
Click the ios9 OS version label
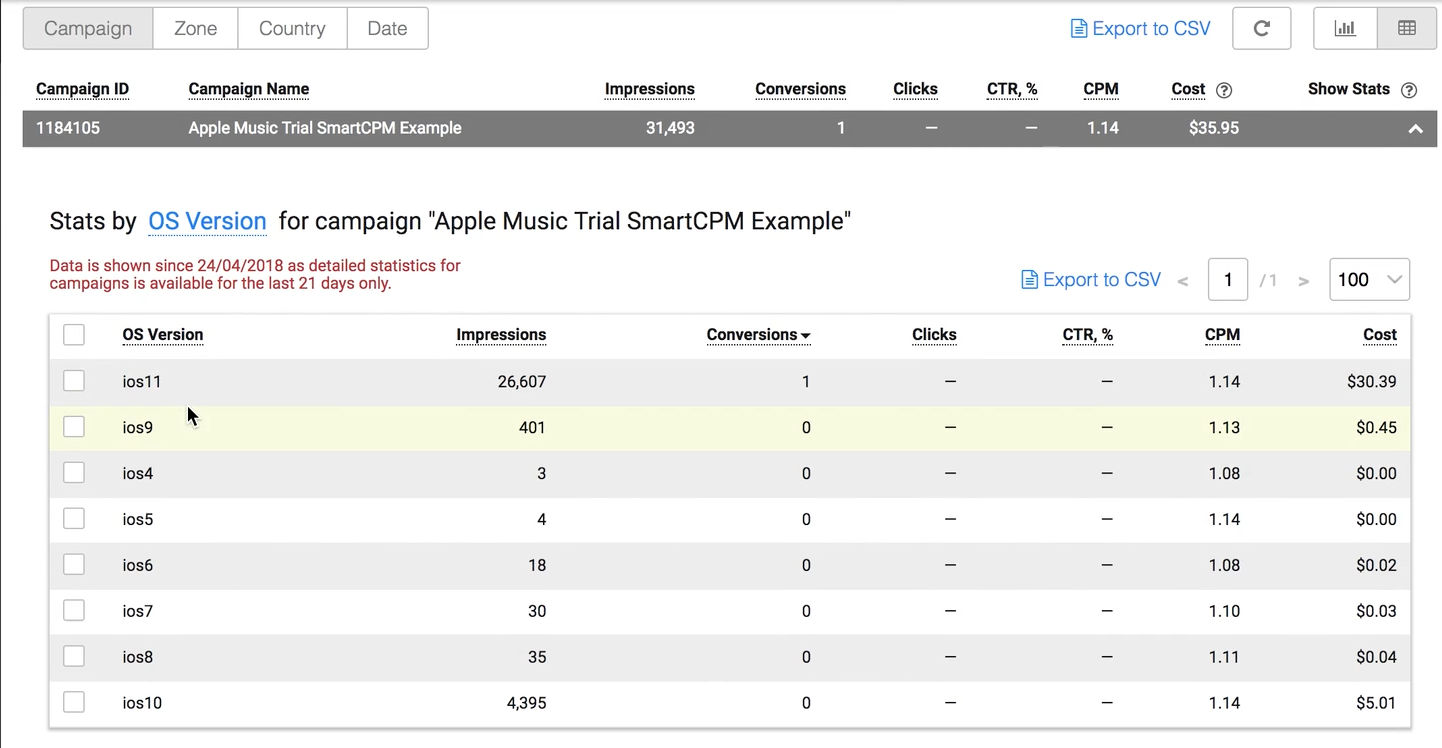click(138, 428)
